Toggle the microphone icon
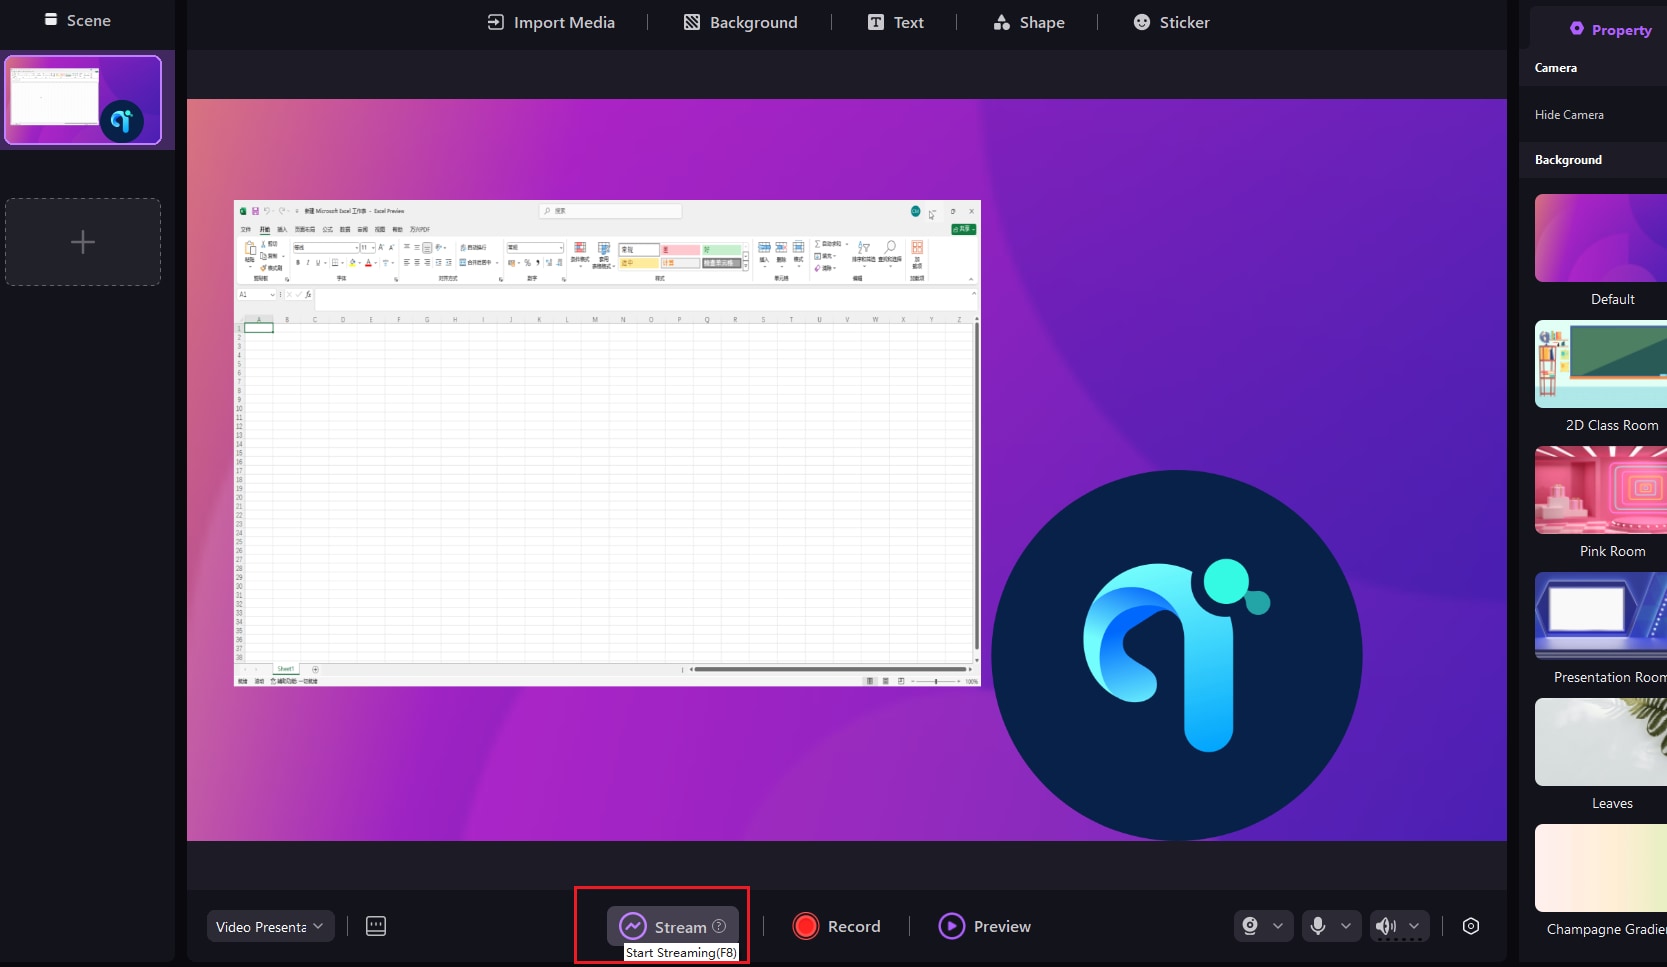 pos(1318,926)
